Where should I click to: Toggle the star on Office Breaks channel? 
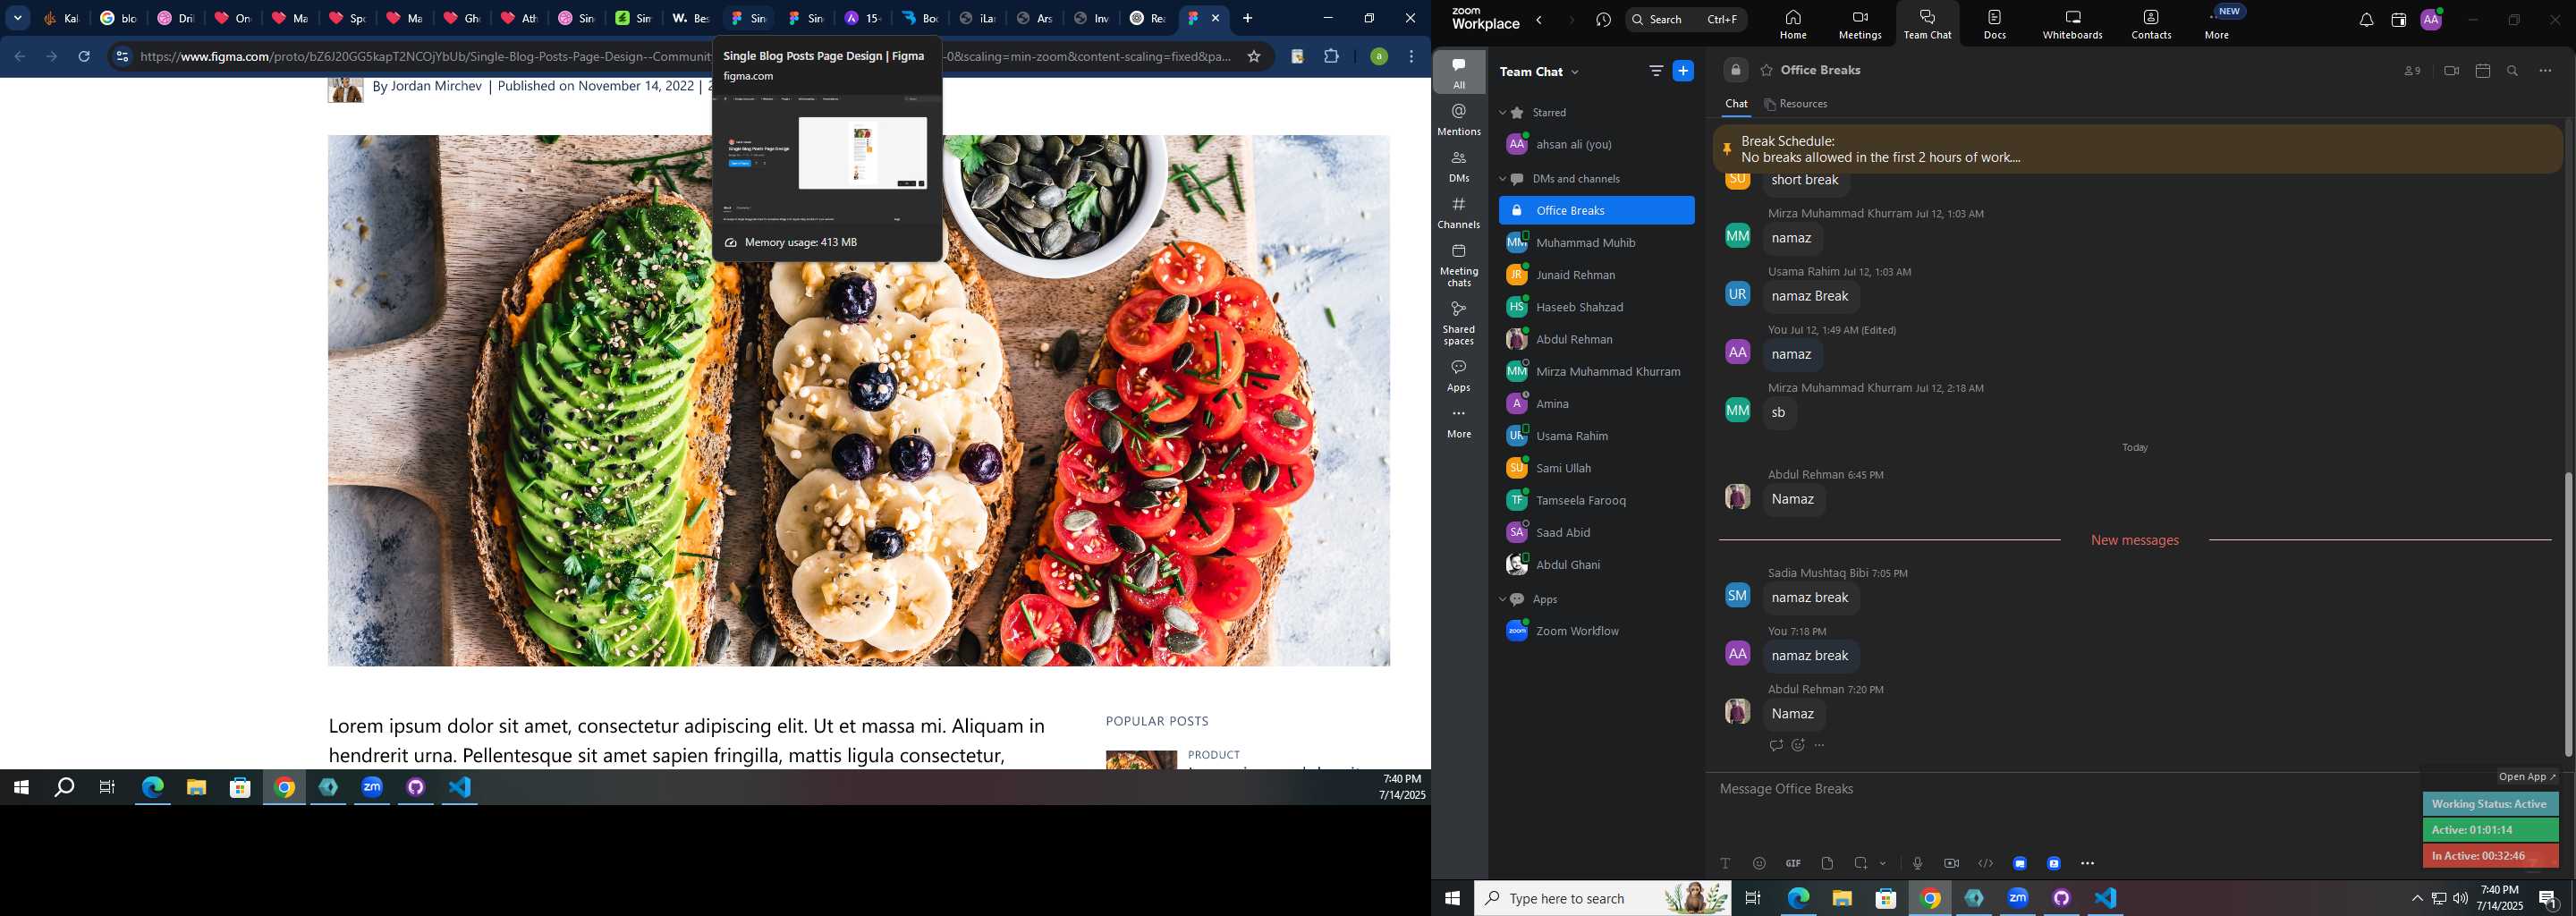(1766, 70)
